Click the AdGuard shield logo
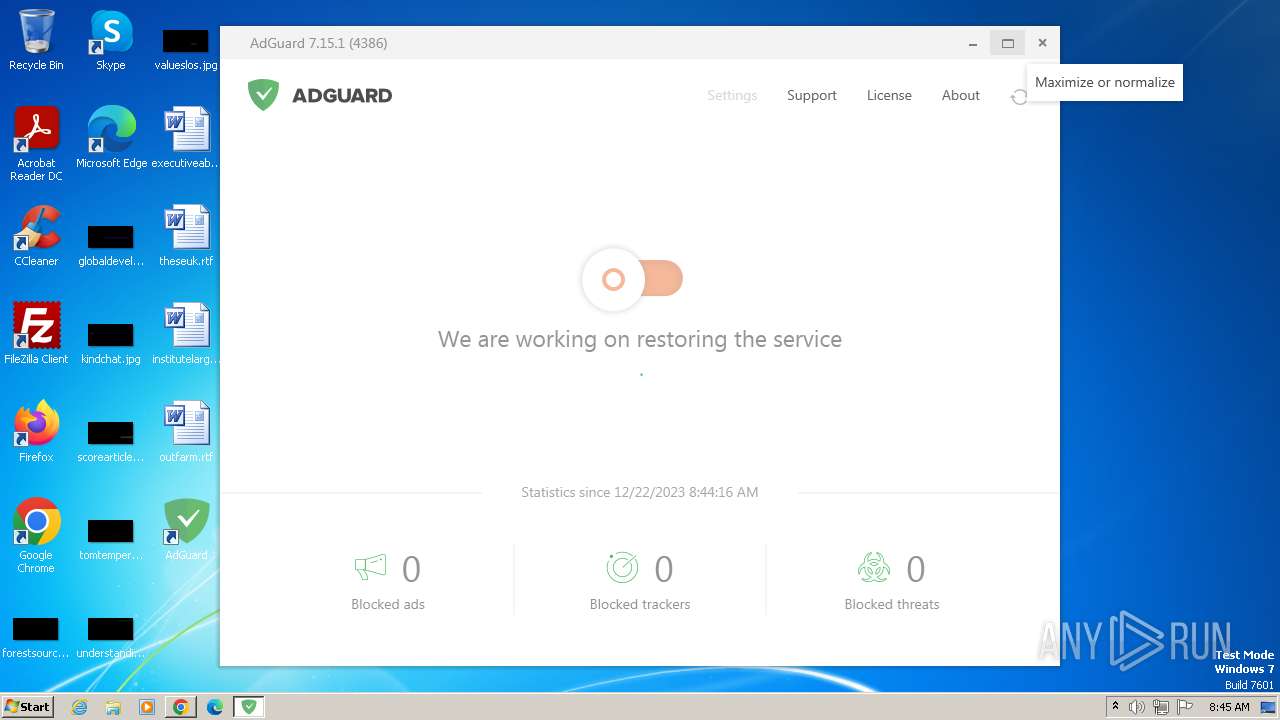This screenshot has width=1280, height=720. [x=263, y=95]
